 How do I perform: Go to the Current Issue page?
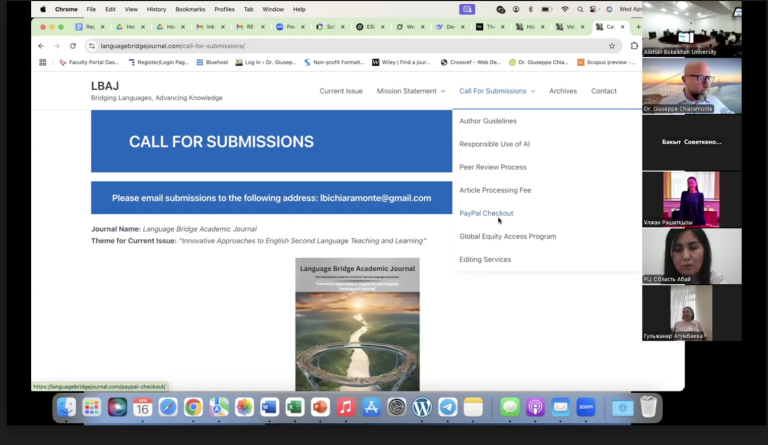[x=341, y=91]
